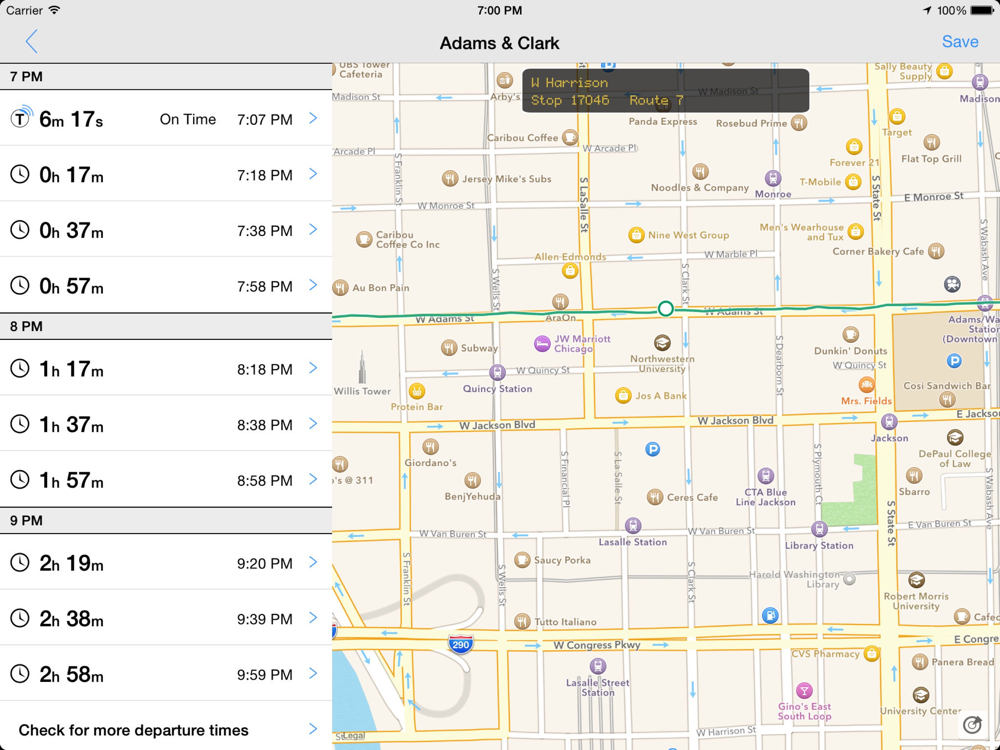
Task: Save the Adams & Clark stop
Action: pyautogui.click(x=960, y=41)
